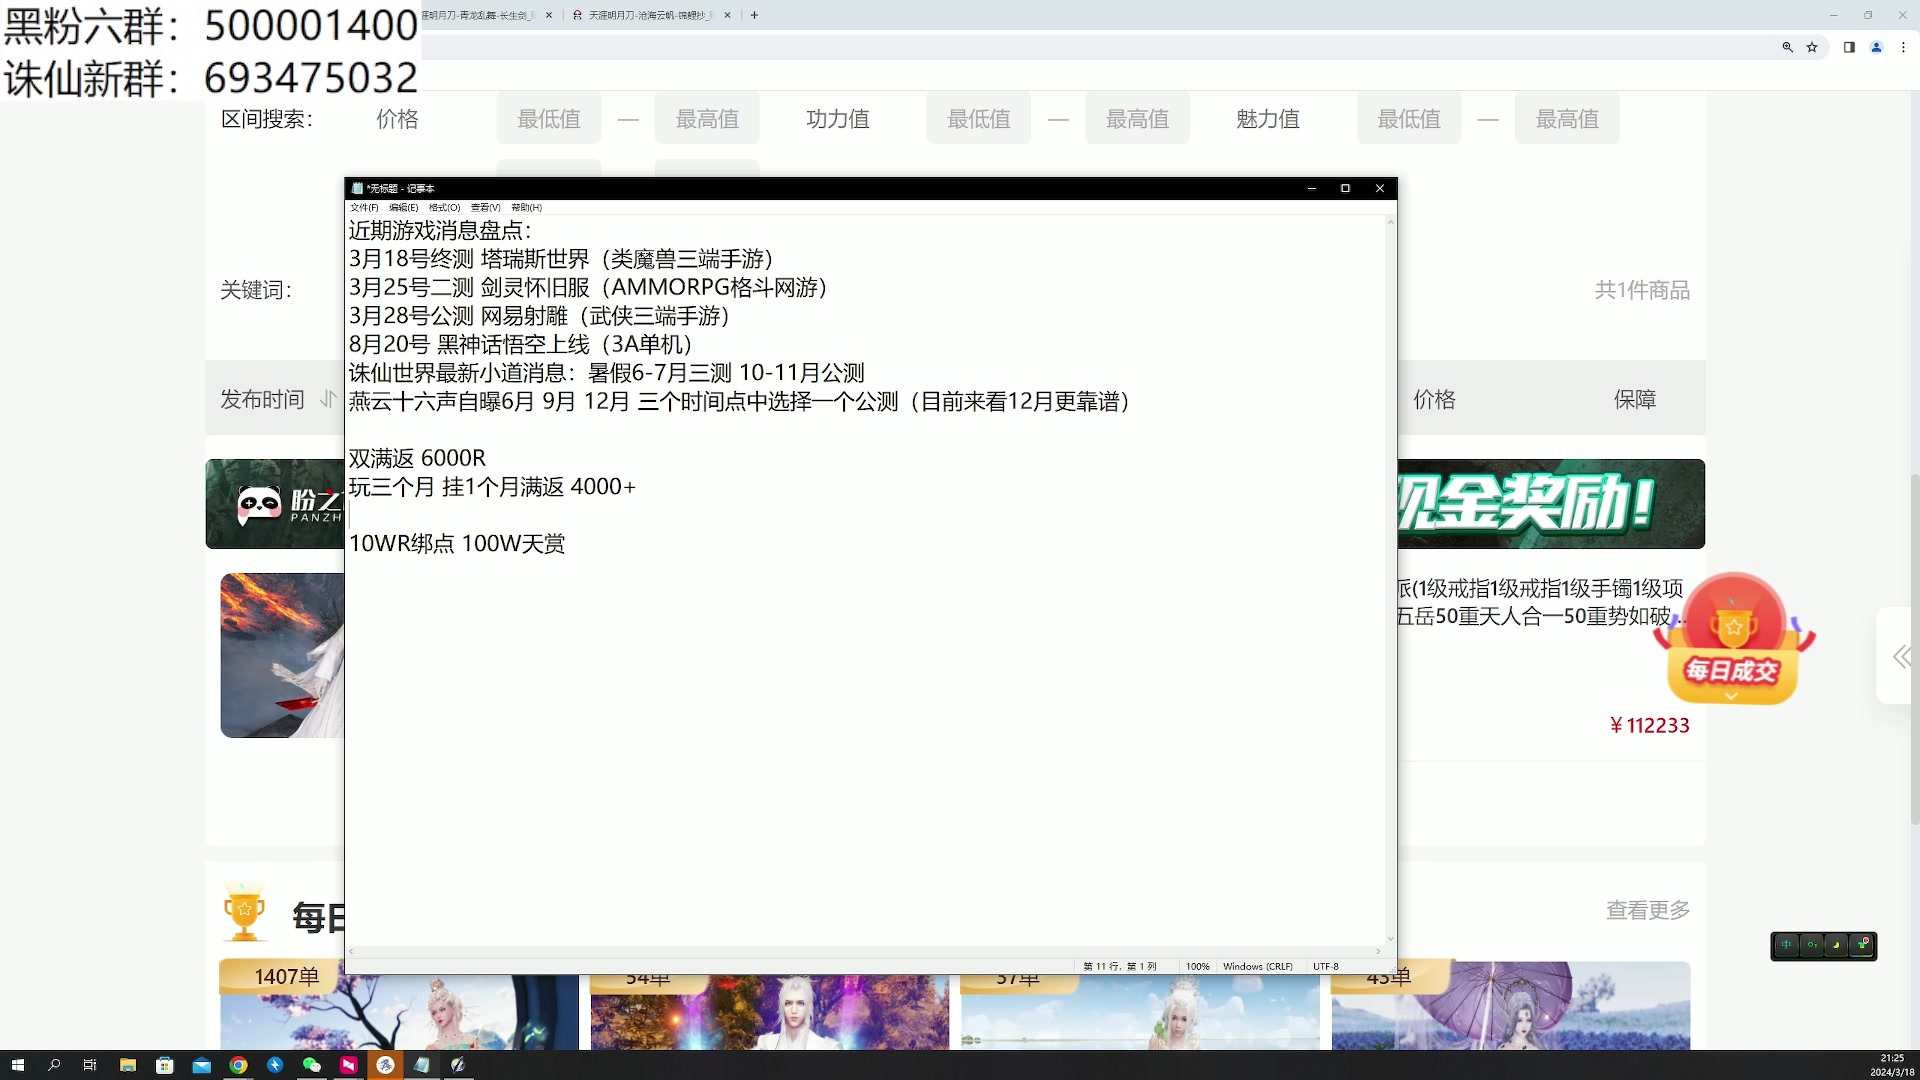Open a new browser tab with the plus button

click(754, 15)
